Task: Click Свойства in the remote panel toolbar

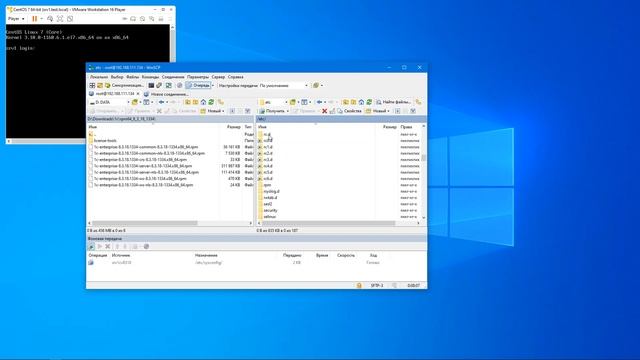Action: click(x=349, y=111)
